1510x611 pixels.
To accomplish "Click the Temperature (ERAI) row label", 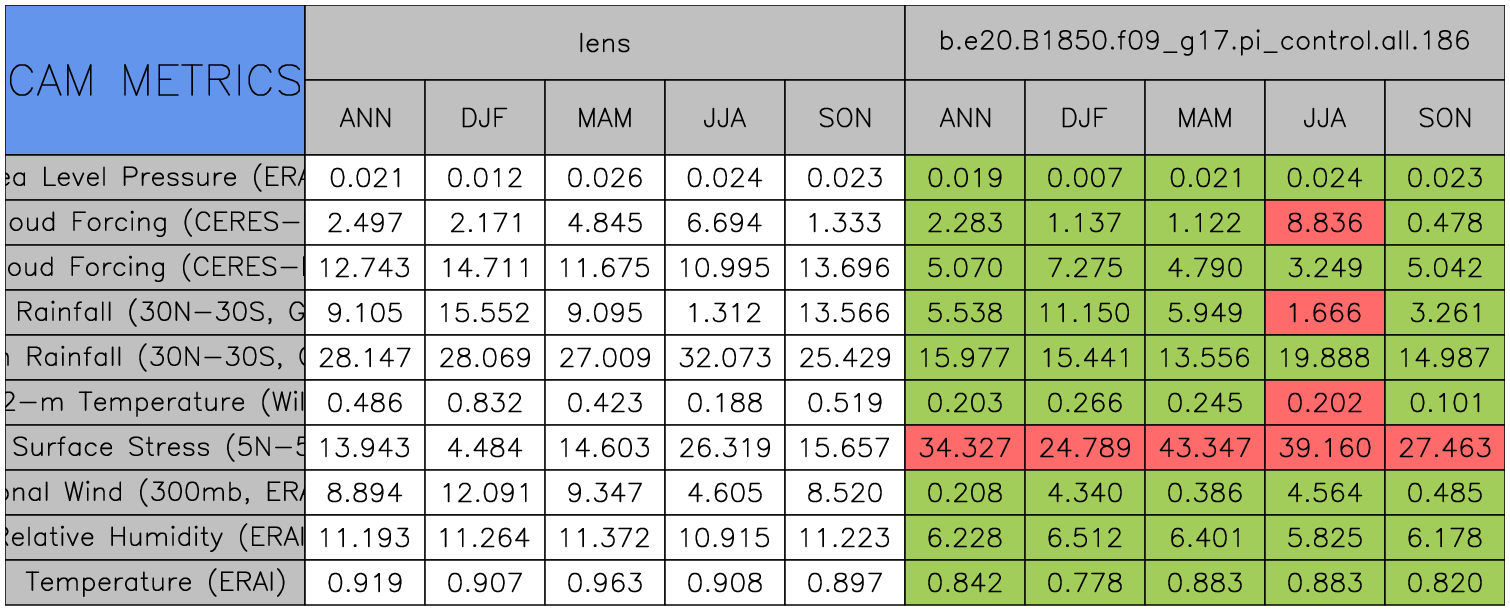I will pyautogui.click(x=155, y=582).
